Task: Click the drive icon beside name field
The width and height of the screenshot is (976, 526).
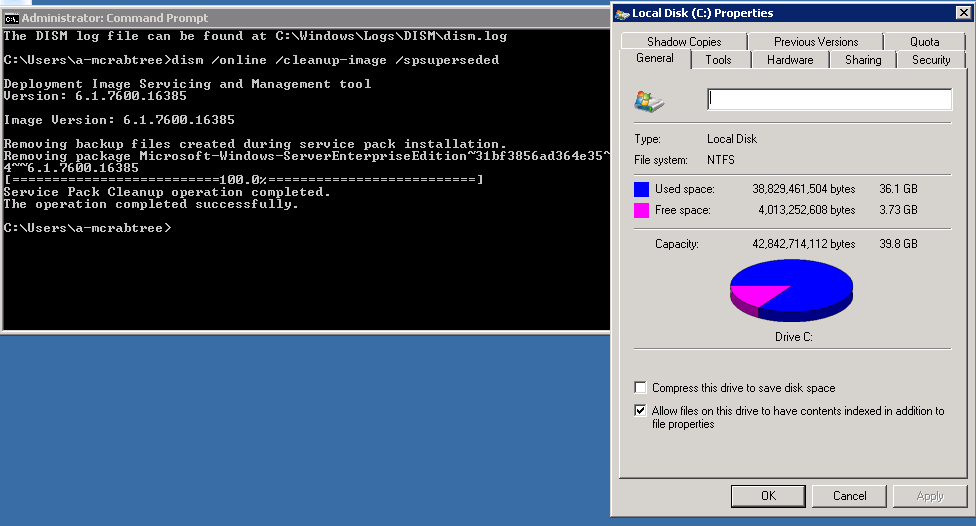Action: pos(648,100)
